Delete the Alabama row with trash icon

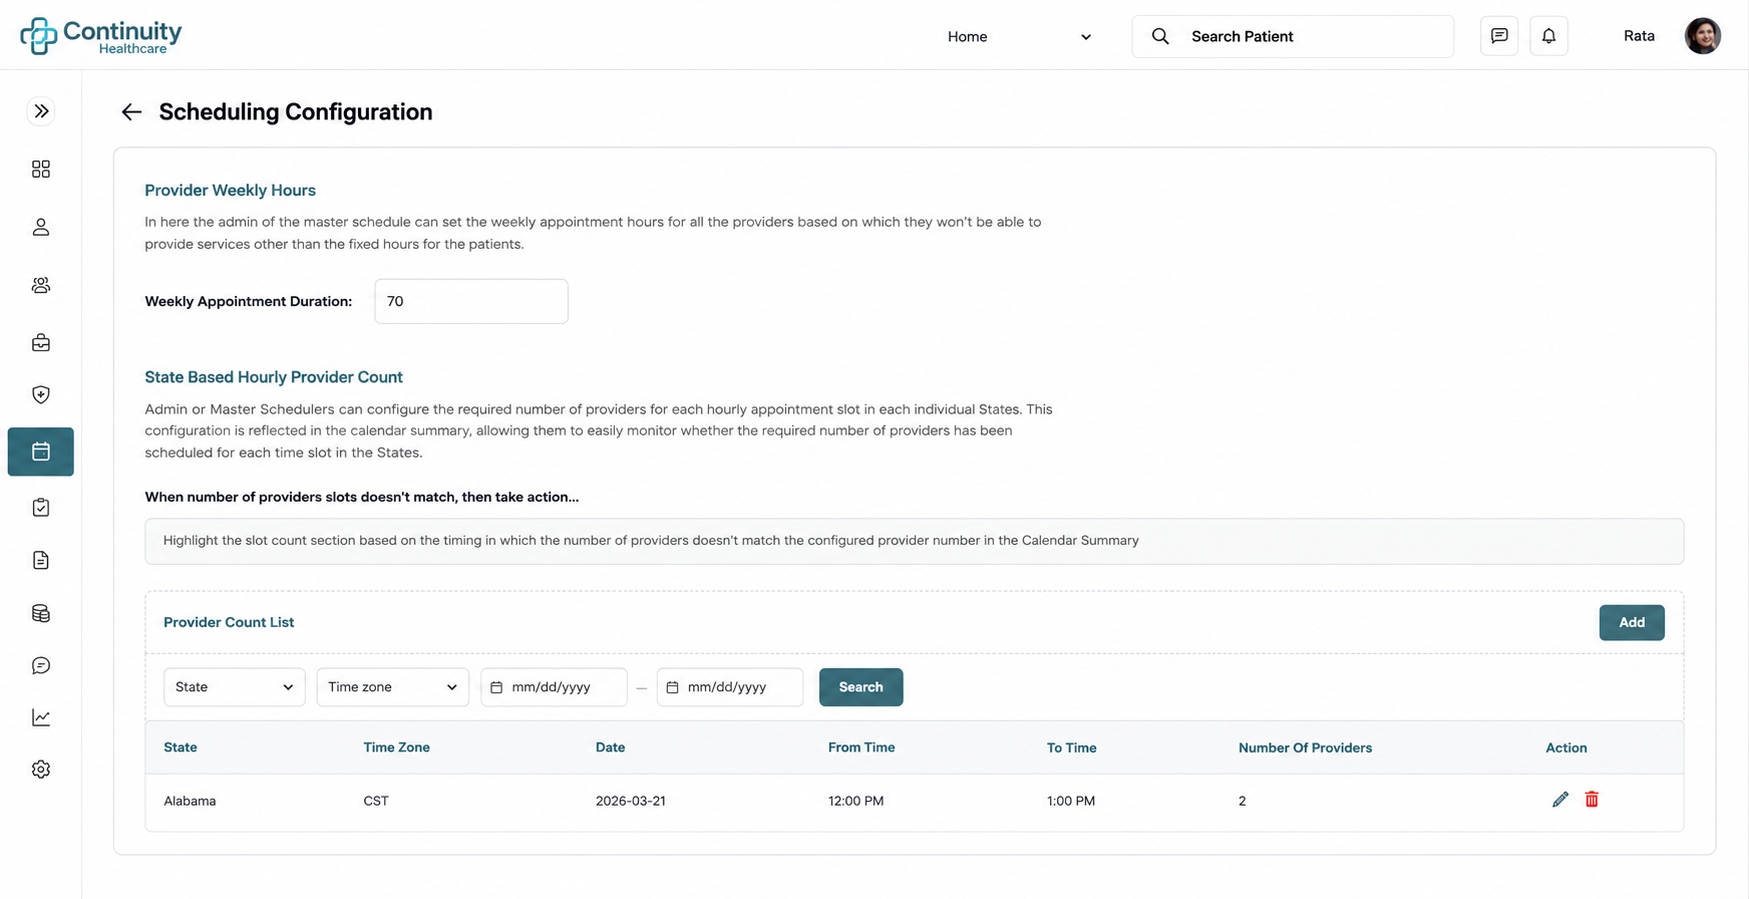tap(1592, 799)
